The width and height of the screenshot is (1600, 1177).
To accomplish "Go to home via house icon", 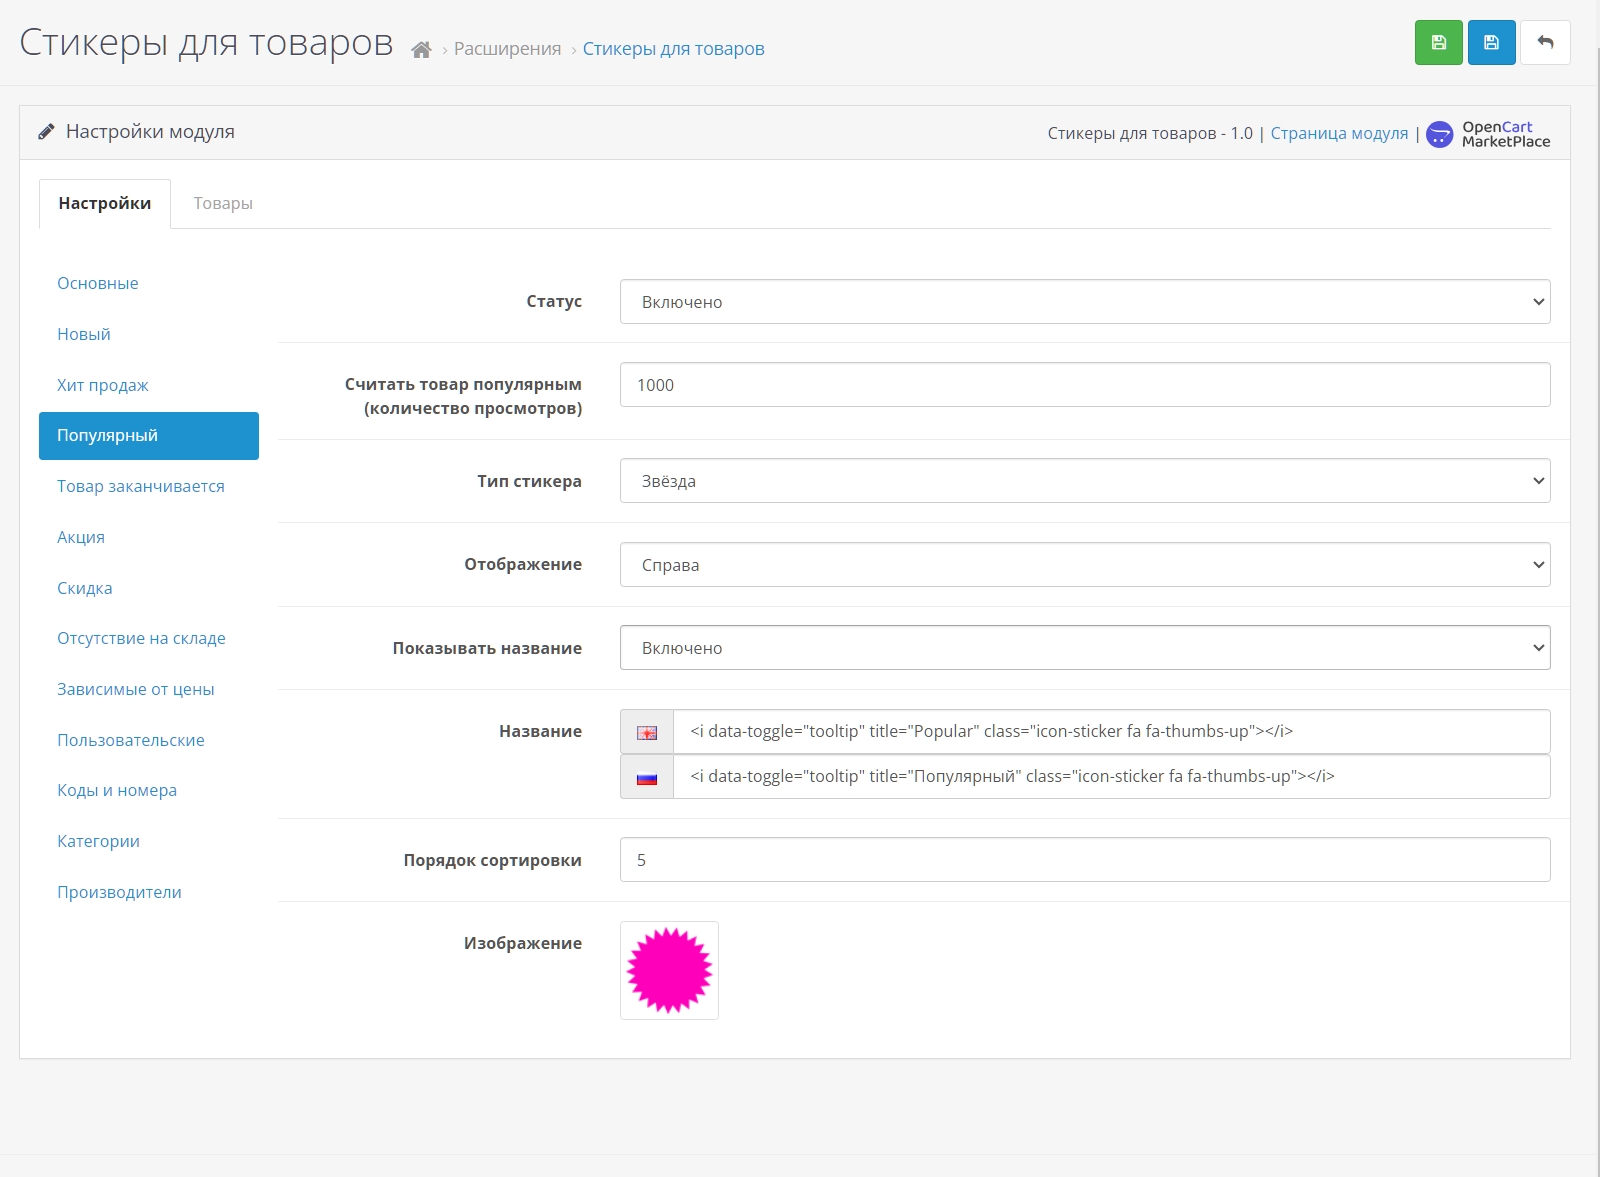I will (421, 50).
